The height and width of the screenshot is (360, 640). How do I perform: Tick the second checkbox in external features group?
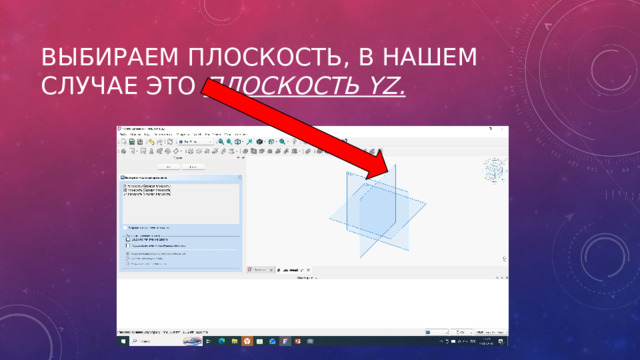point(128,246)
